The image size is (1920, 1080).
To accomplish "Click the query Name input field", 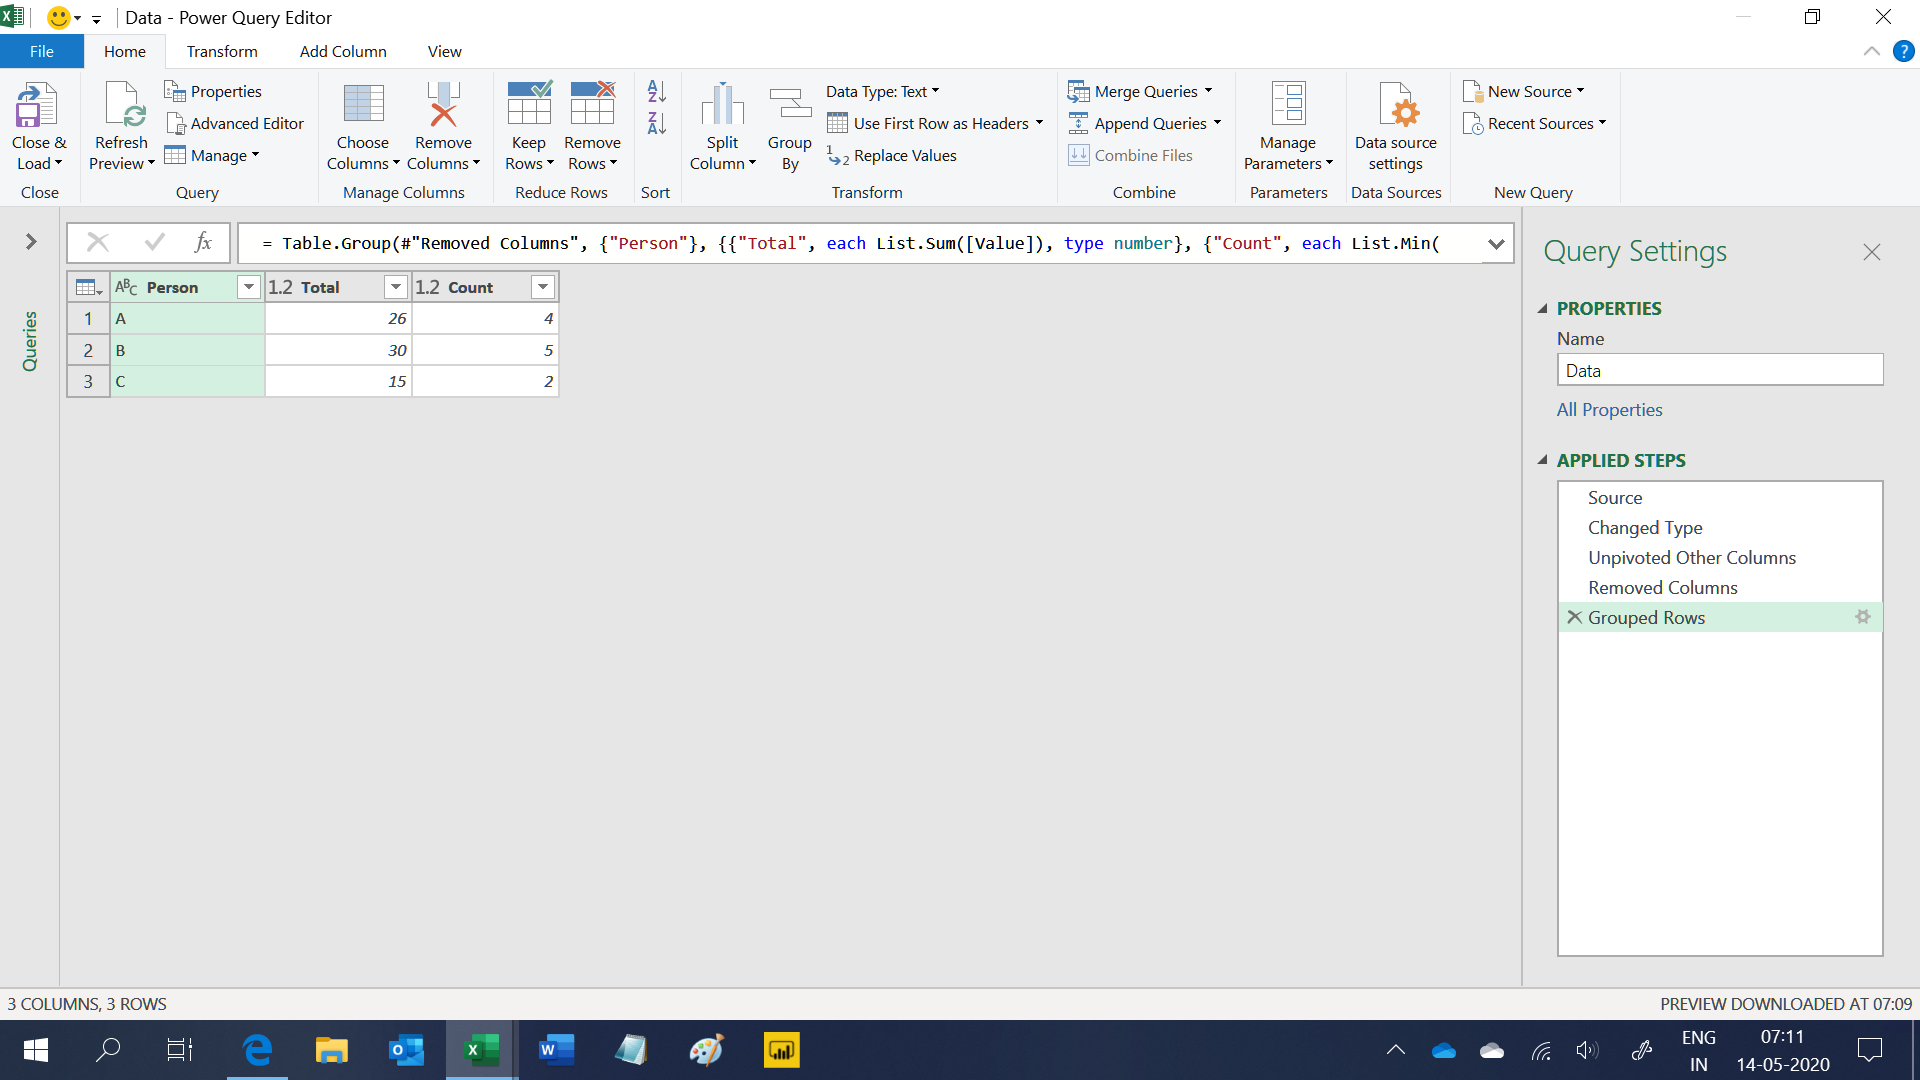I will [x=1720, y=370].
